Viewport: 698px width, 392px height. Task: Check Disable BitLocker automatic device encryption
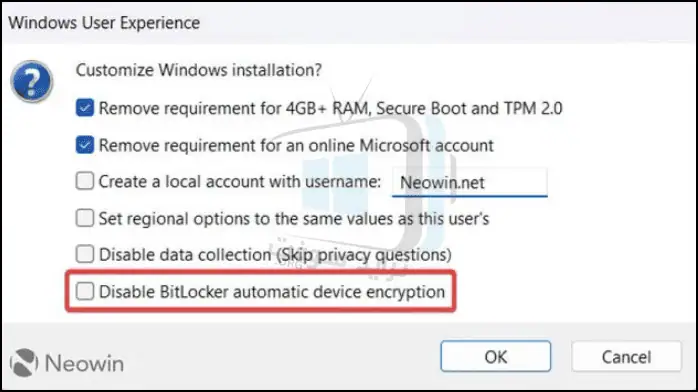[x=85, y=291]
